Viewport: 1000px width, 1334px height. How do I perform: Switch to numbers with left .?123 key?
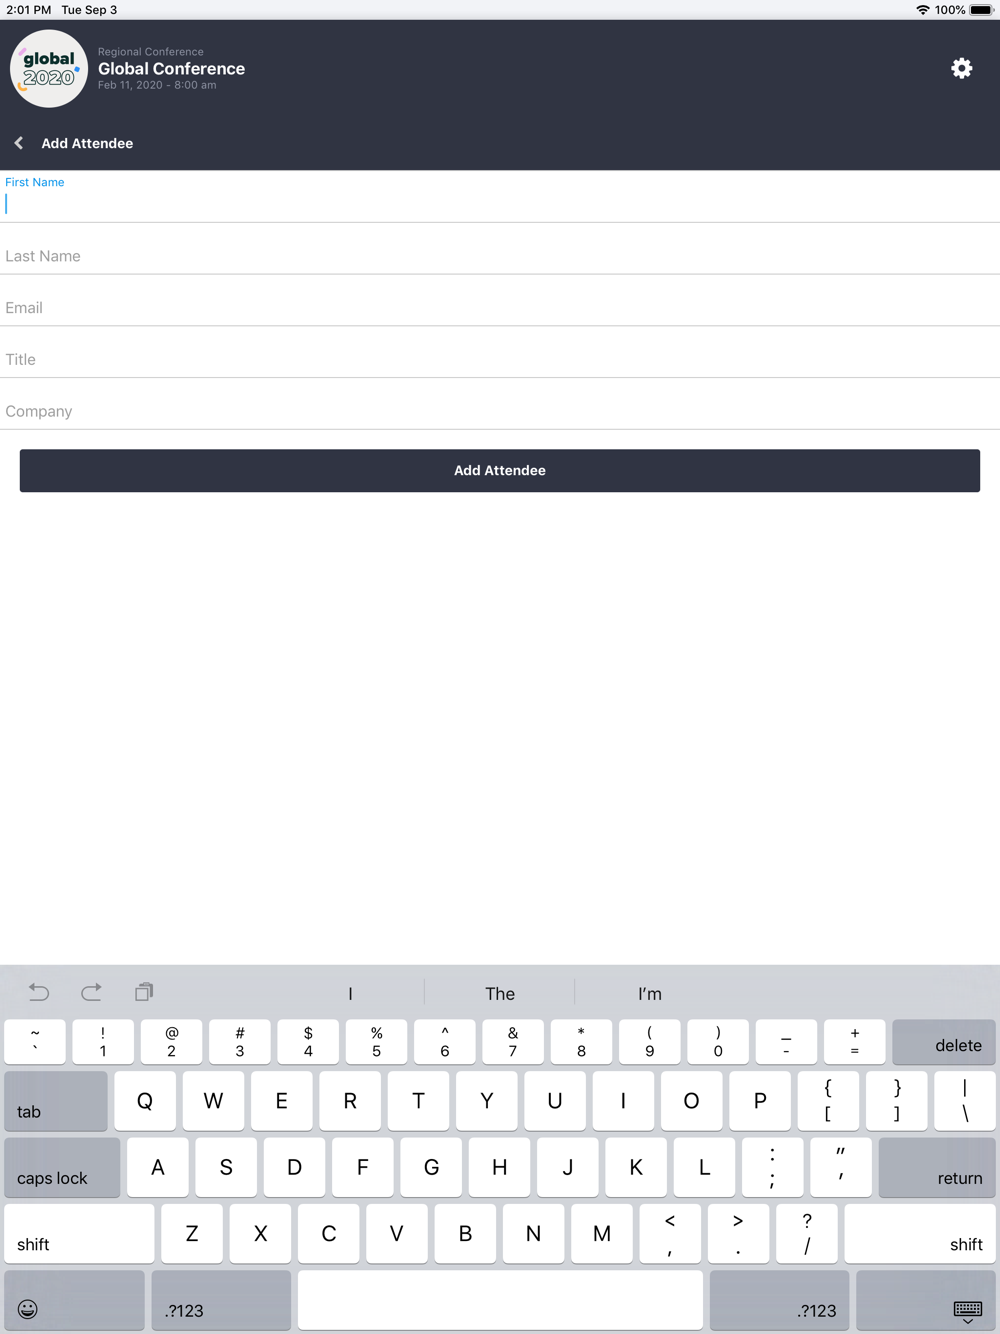[x=221, y=1301]
